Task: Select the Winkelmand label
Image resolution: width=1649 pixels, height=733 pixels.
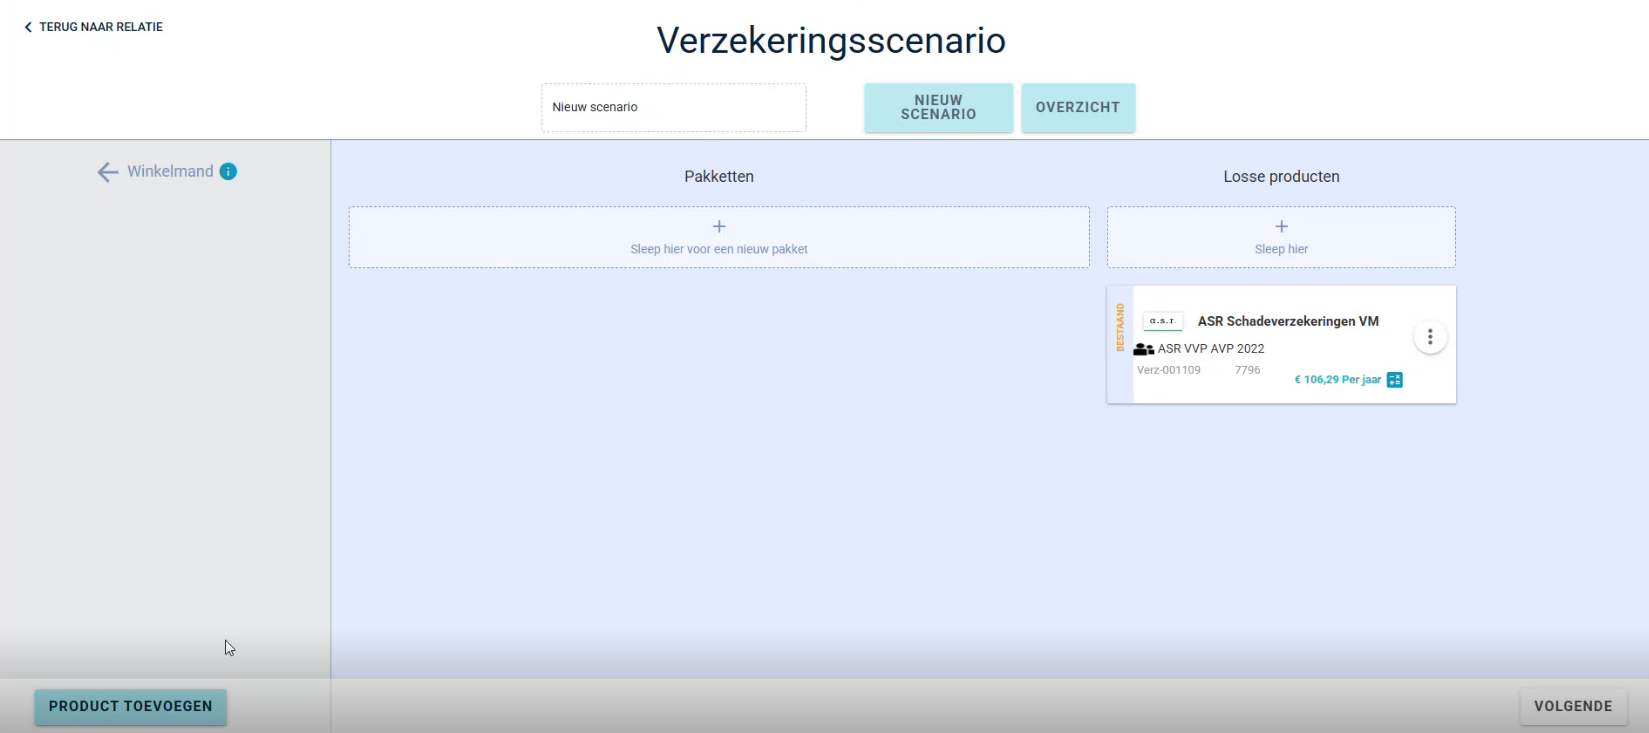Action: point(170,172)
